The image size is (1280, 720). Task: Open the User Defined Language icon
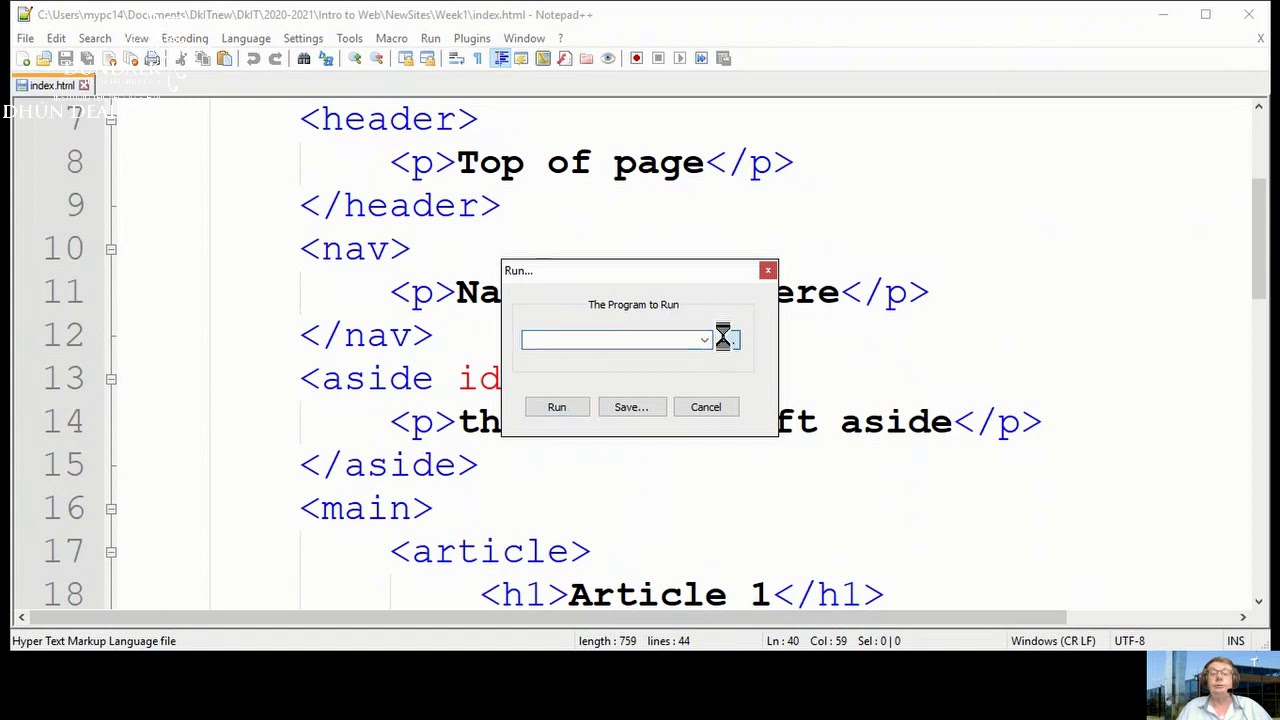point(521,59)
